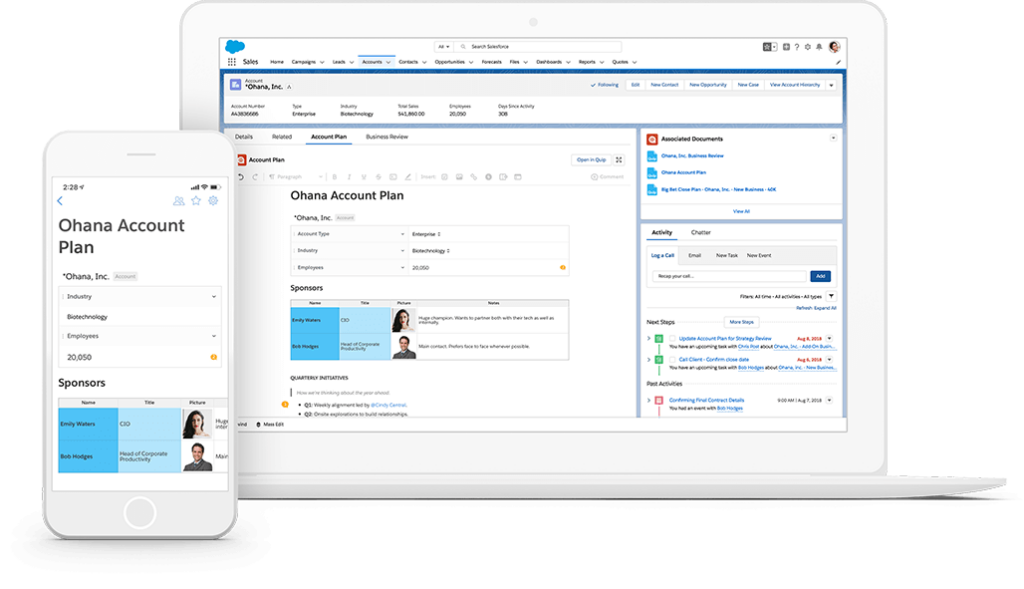Open the App Launcher grid icon
The width and height of the screenshot is (1024, 589).
coord(232,62)
